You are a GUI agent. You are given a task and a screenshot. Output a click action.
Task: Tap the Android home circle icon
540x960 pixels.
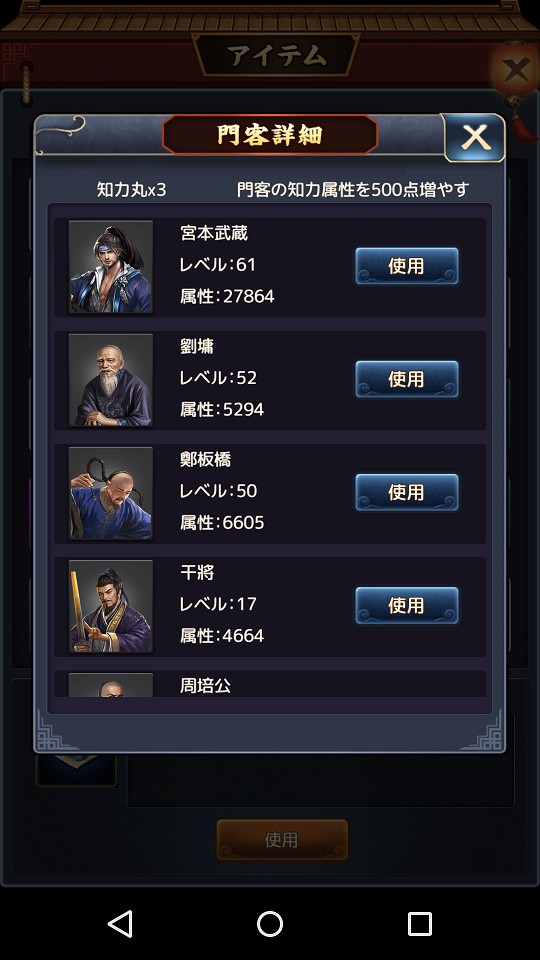[270, 923]
